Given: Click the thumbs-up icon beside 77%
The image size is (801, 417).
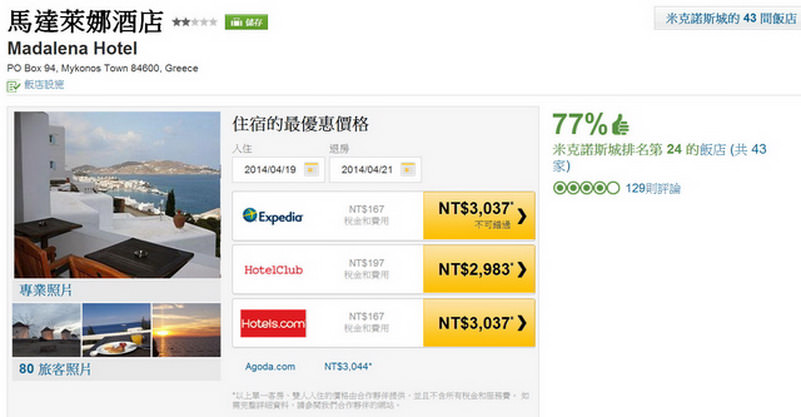Looking at the screenshot, I should point(620,125).
